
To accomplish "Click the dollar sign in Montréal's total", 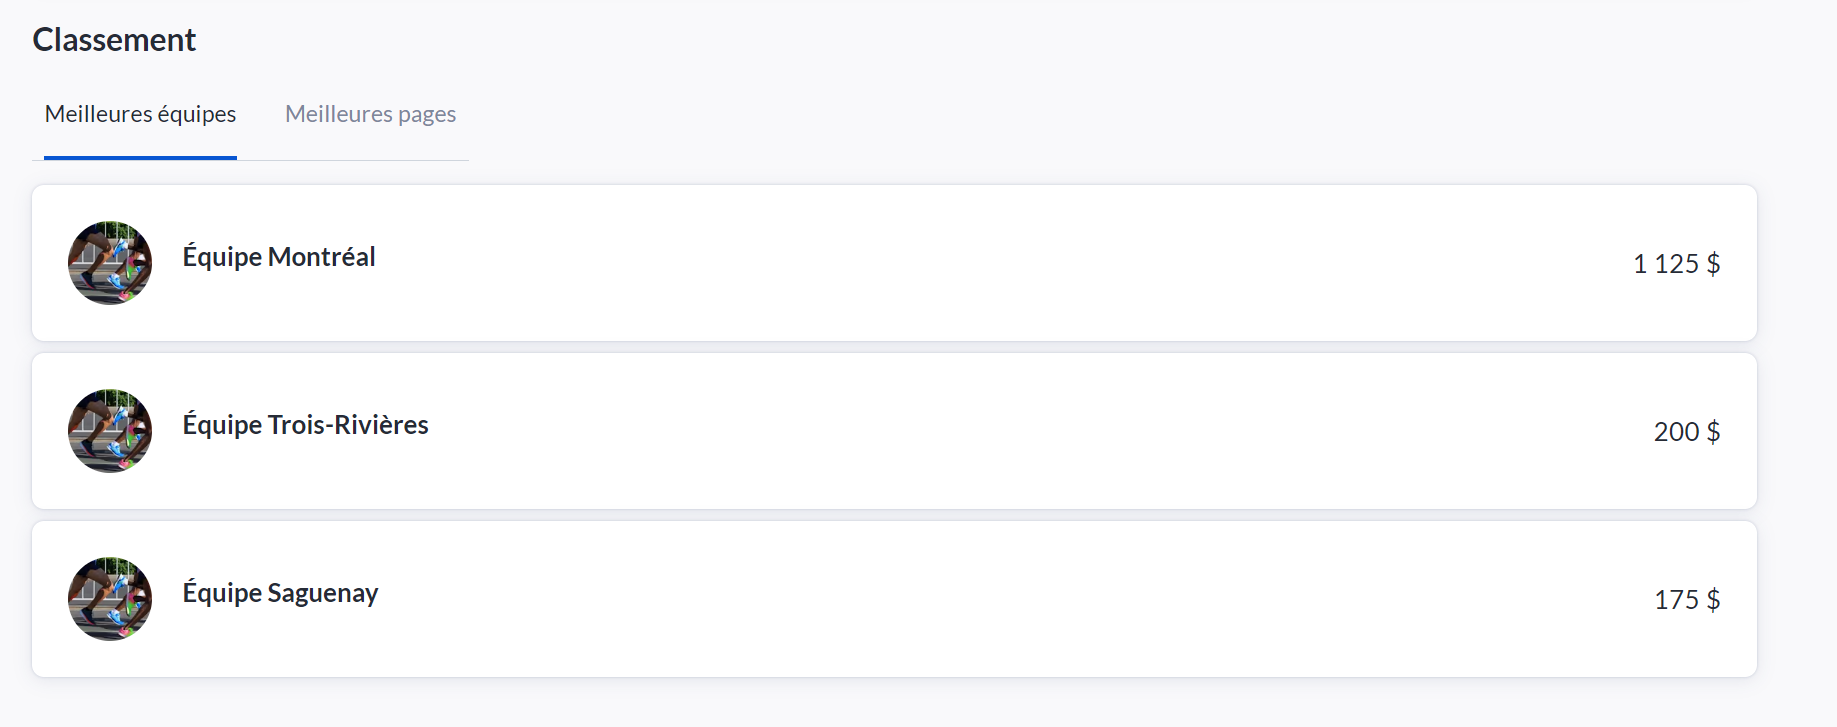I will point(1713,264).
